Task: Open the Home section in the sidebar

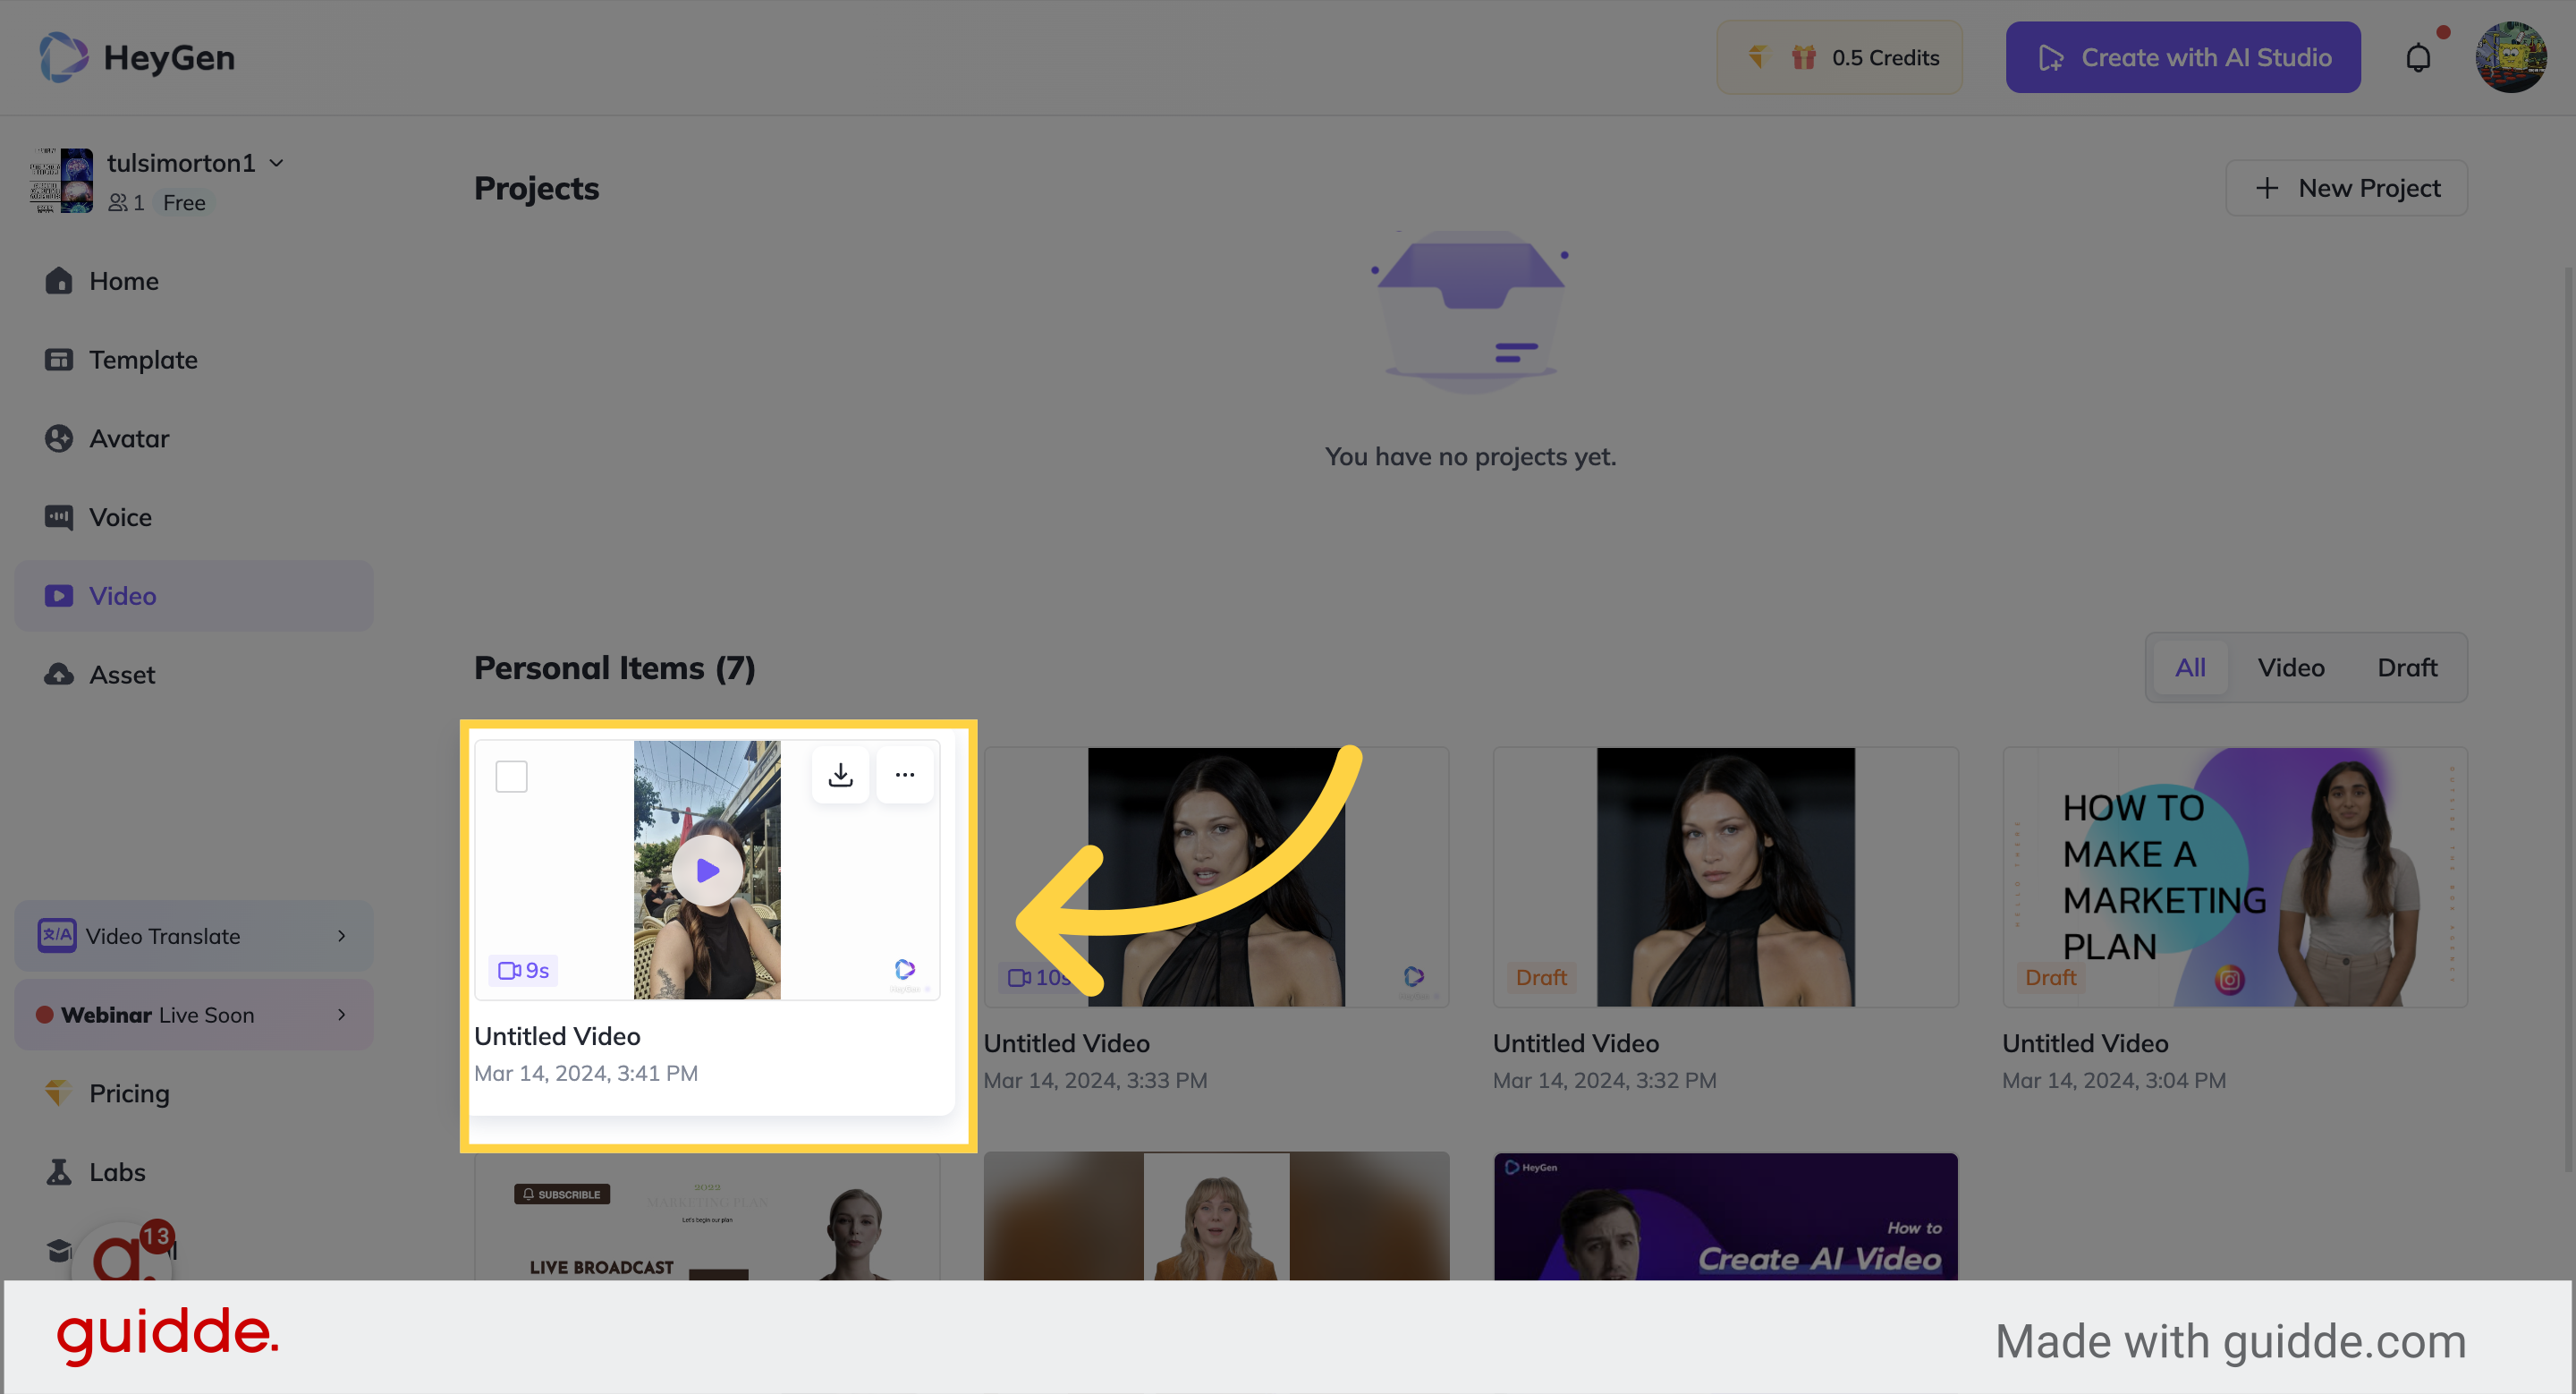Action: click(123, 281)
